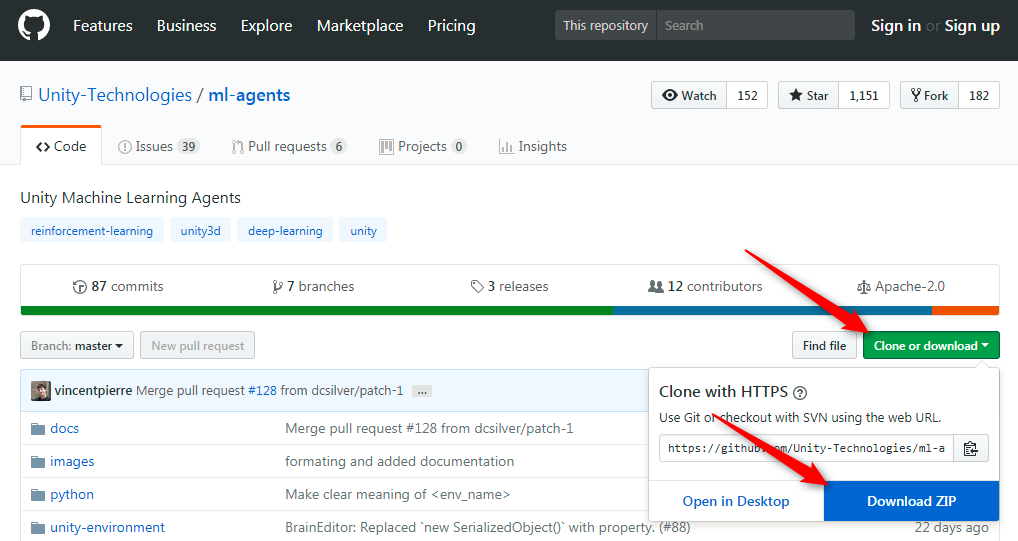The image size is (1018, 541).
Task: Click New pull request button
Action: [x=197, y=346]
